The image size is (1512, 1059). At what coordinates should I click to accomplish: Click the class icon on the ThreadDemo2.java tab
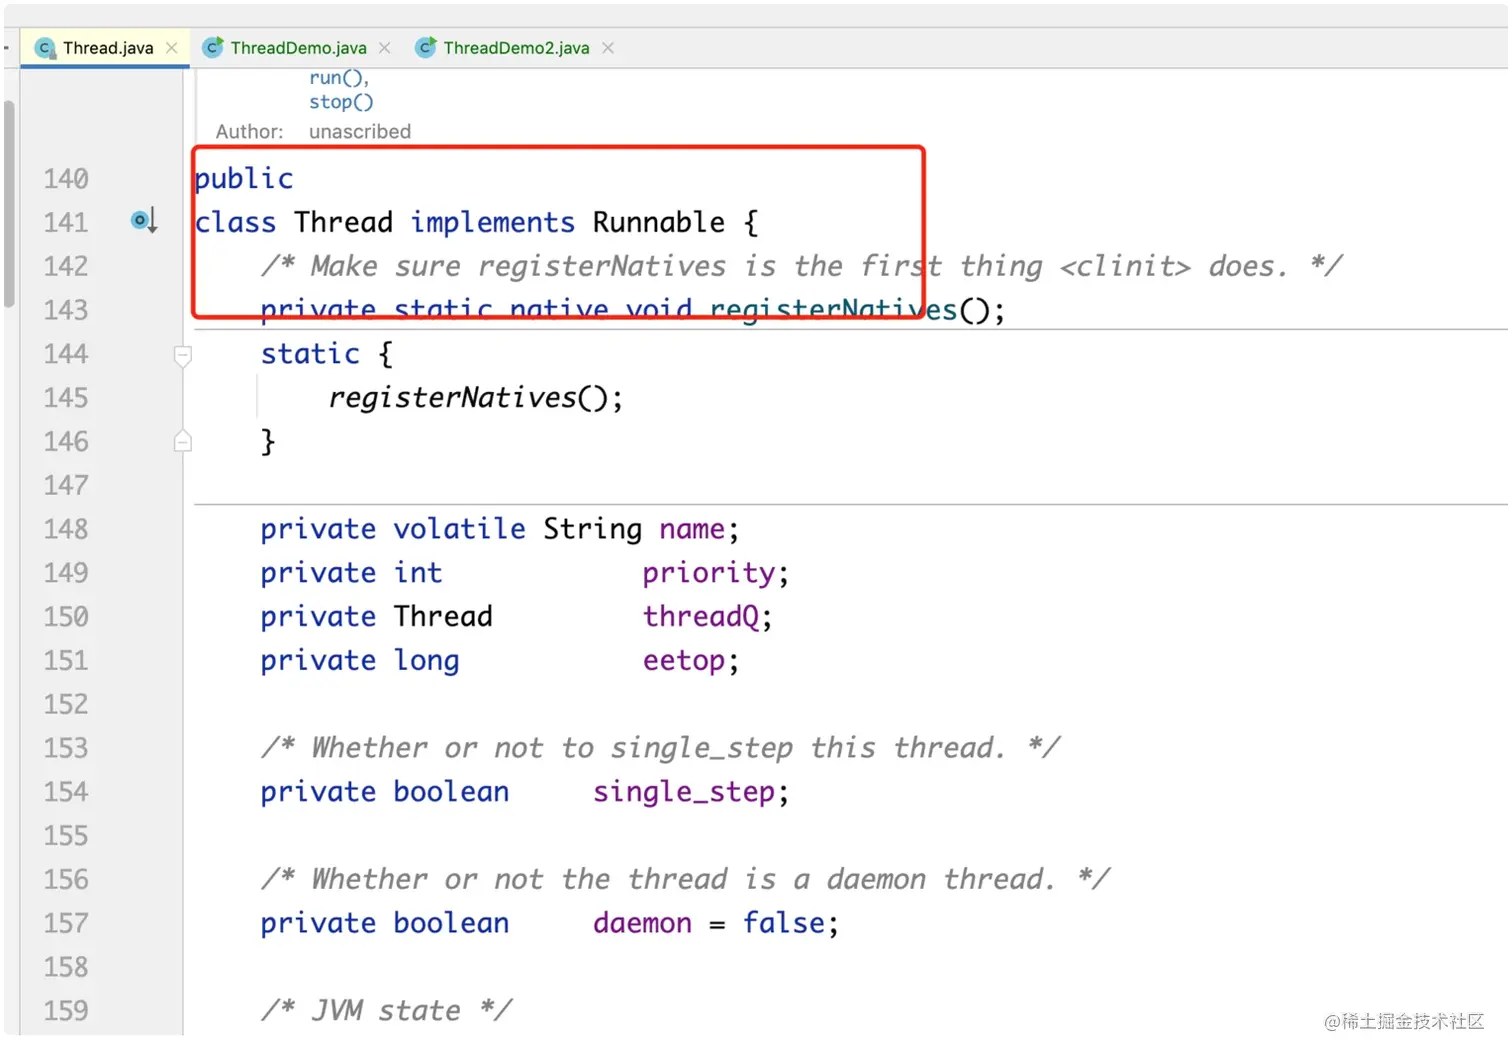pos(426,48)
